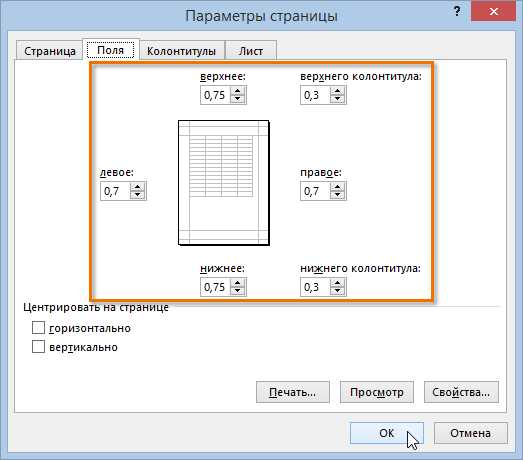Decrease the нижнего колонтитула value
Viewport: 523px width, 460px height.
[337, 291]
